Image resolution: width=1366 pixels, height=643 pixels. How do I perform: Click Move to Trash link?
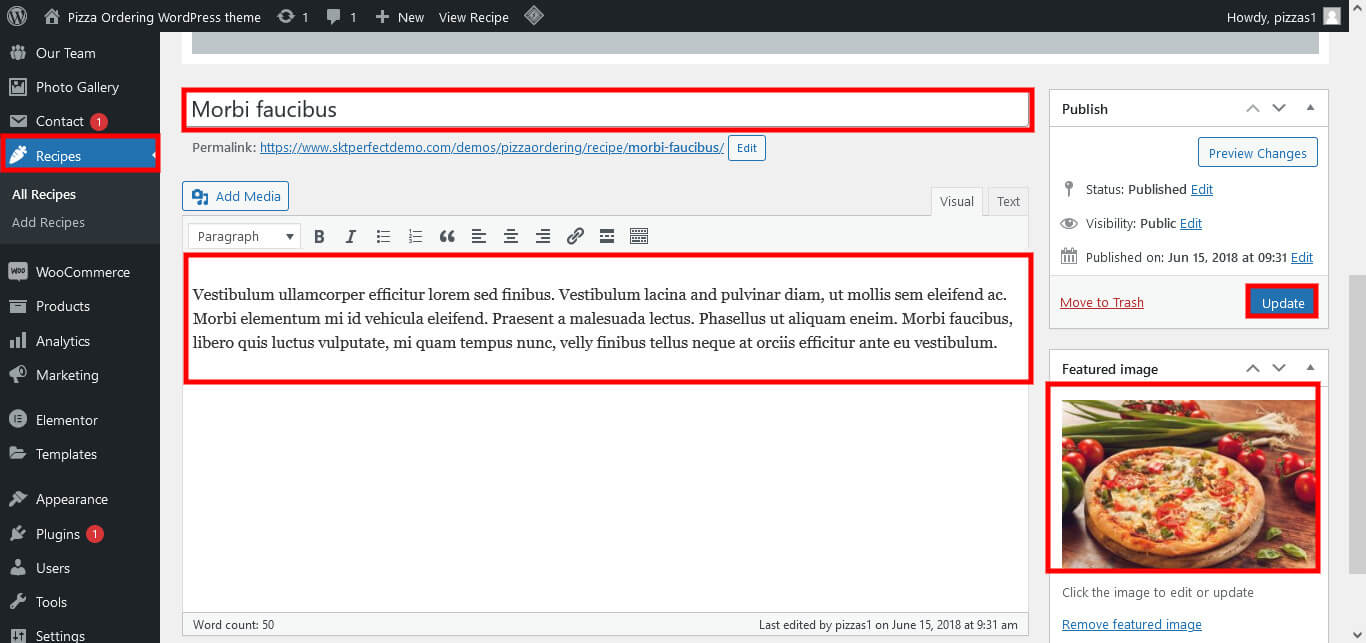click(1101, 302)
